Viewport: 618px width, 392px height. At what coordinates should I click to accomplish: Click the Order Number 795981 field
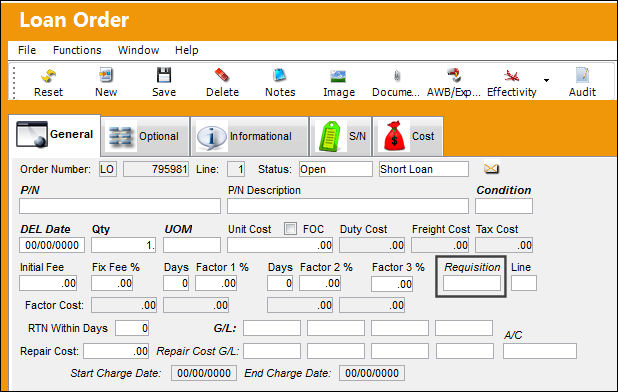[156, 169]
